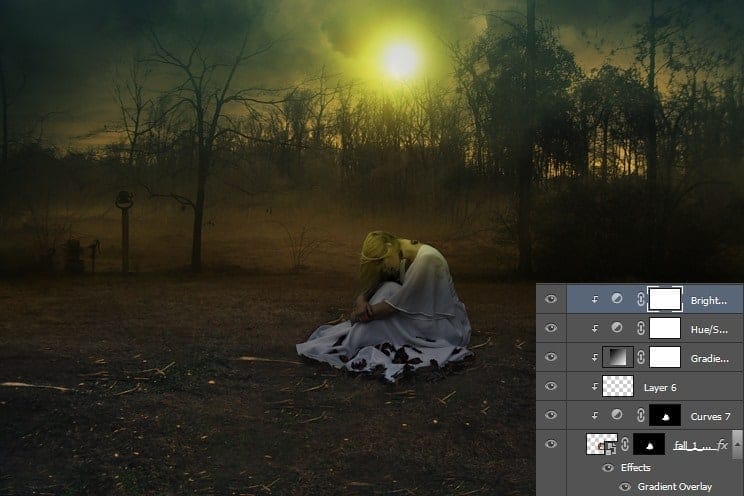
Task: Select the Brightness layer mask thumbnail
Action: [x=665, y=299]
